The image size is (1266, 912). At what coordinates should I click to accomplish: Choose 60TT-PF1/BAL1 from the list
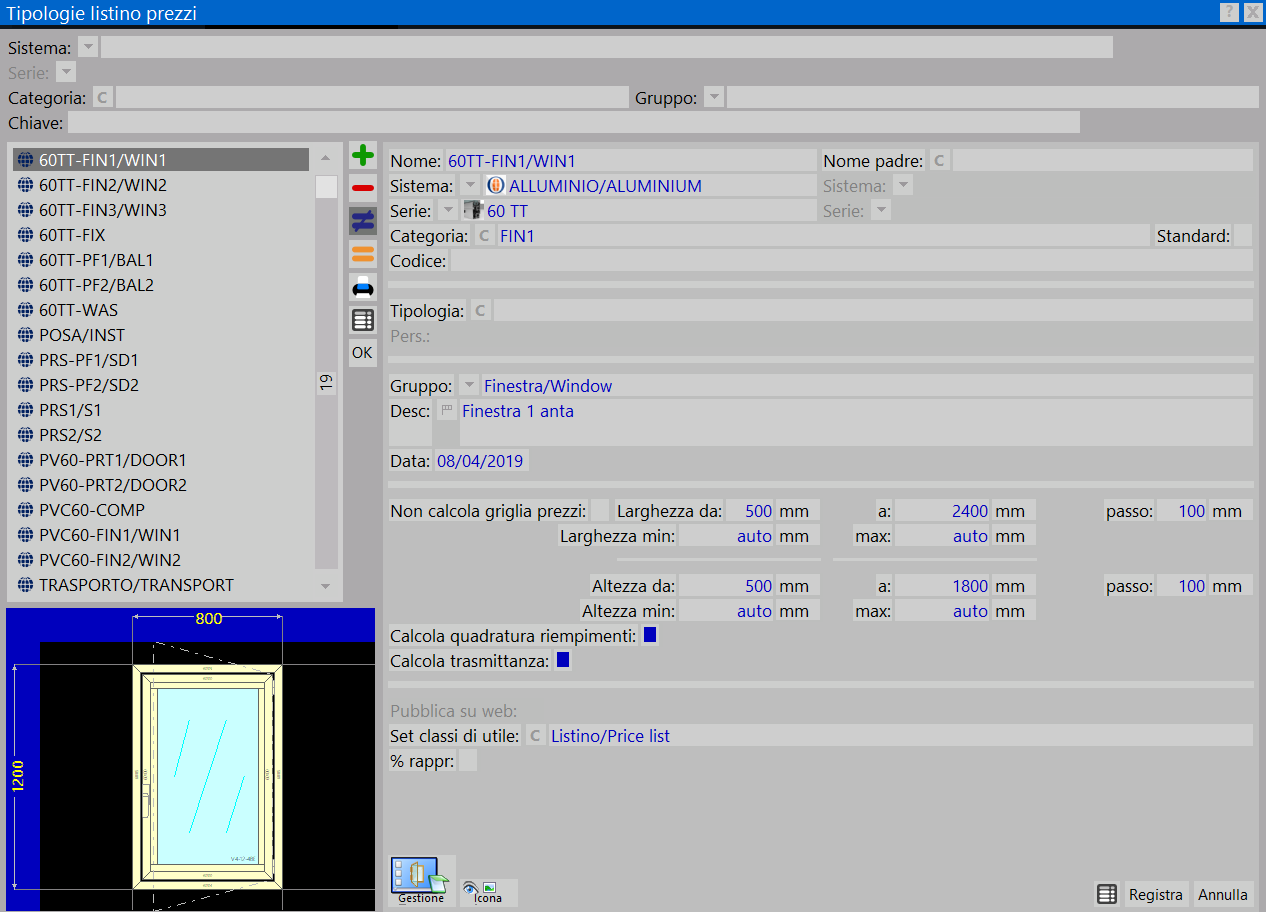(161, 260)
